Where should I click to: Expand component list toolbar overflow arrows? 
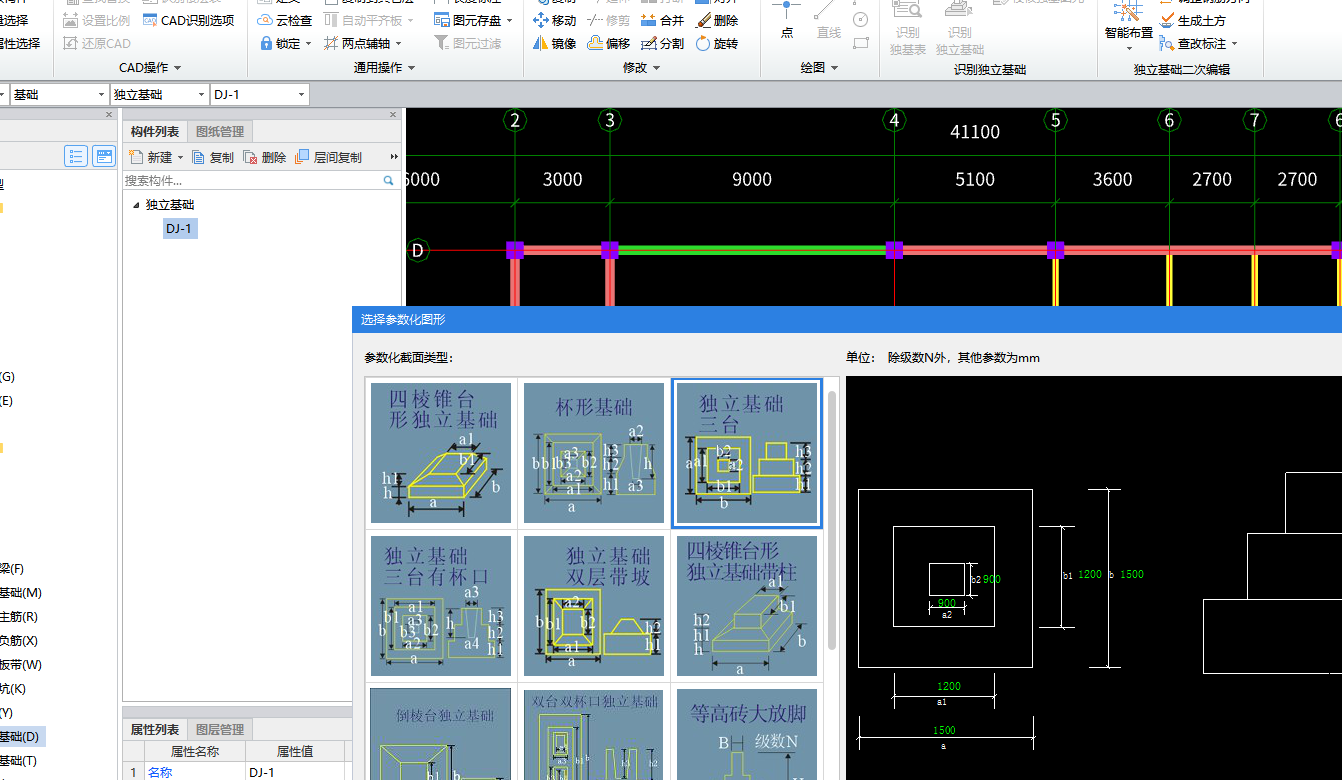(393, 157)
